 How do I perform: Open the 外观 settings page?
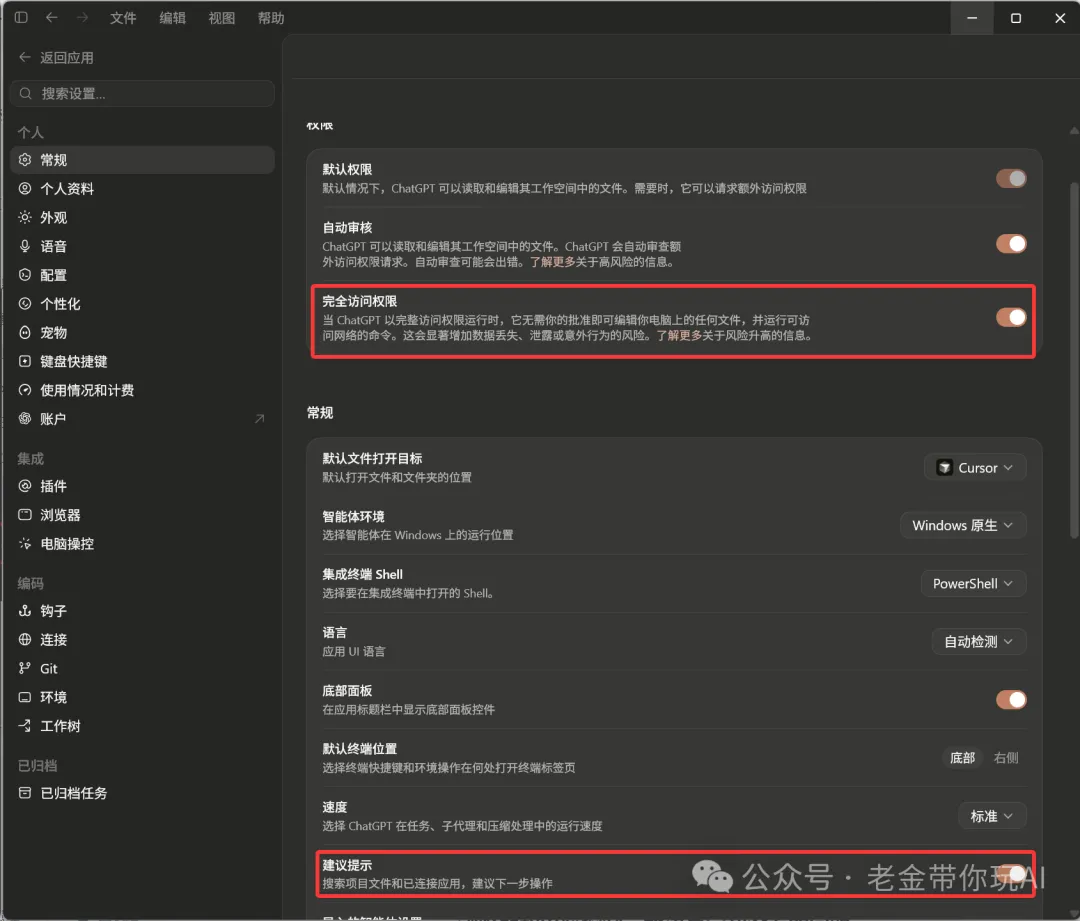tap(143, 217)
